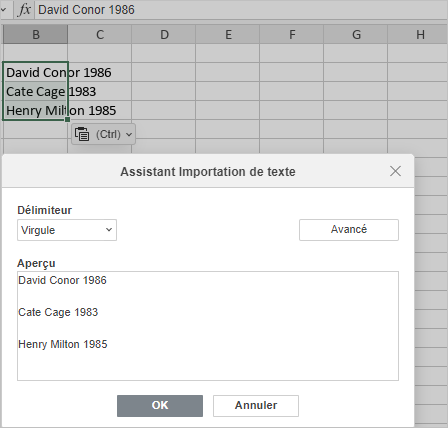The width and height of the screenshot is (448, 428).
Task: Click the fx insert function icon
Action: click(24, 10)
